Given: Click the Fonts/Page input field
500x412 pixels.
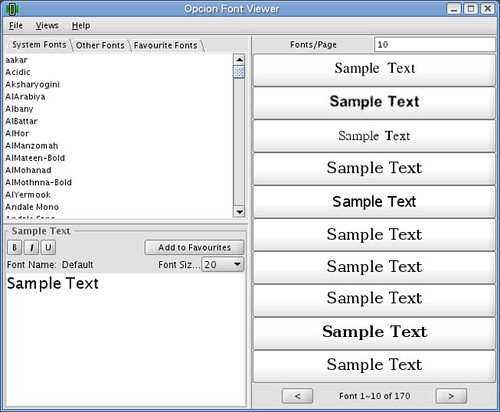Looking at the screenshot, I should click(435, 45).
